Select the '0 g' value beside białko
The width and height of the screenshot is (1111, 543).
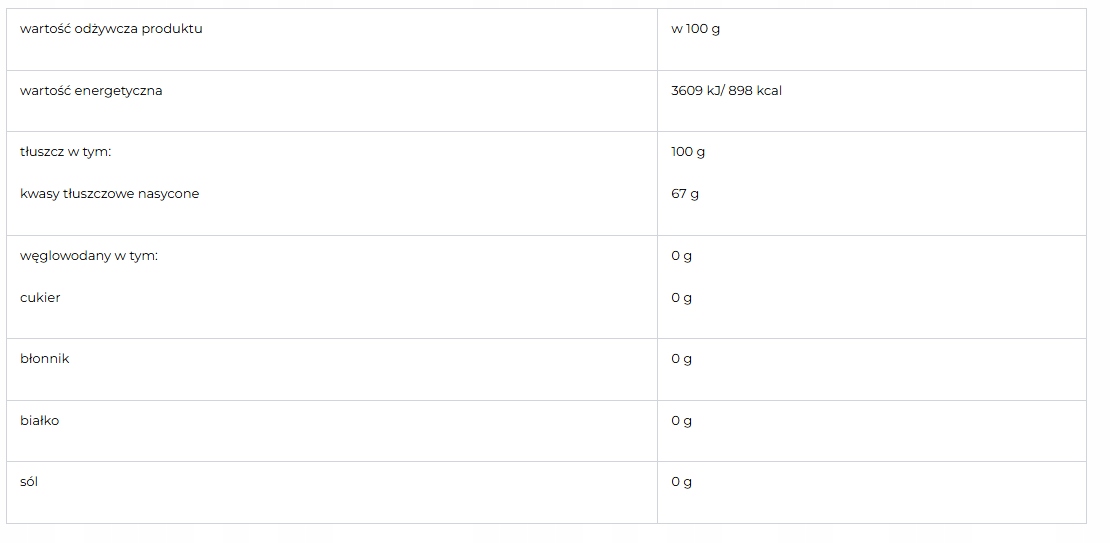point(681,421)
